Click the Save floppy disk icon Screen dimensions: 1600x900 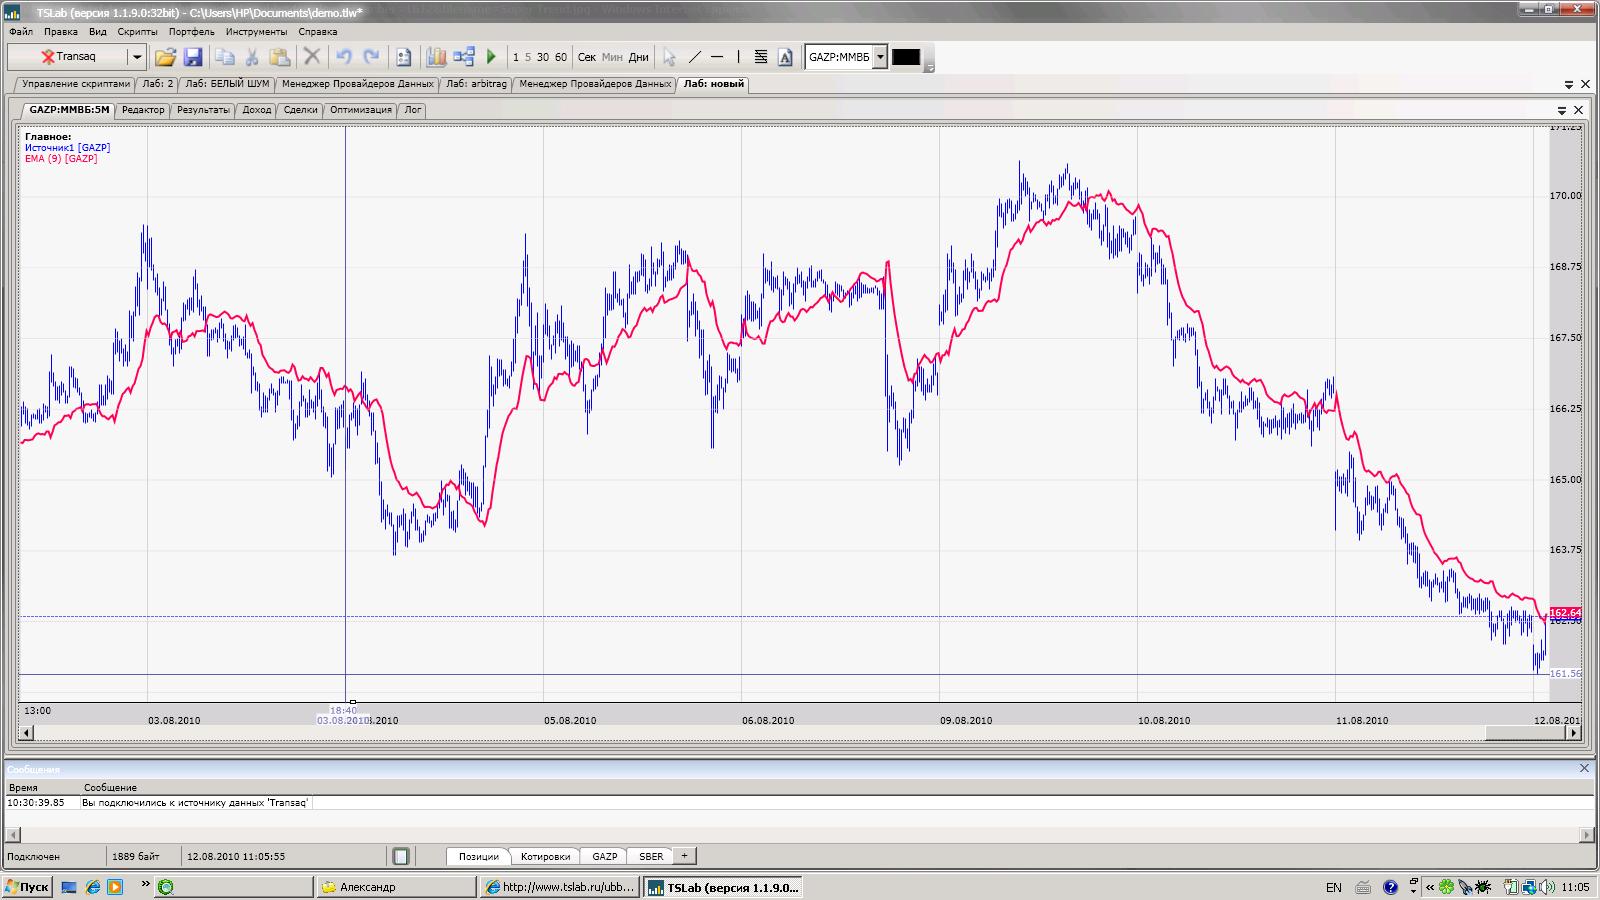[193, 57]
